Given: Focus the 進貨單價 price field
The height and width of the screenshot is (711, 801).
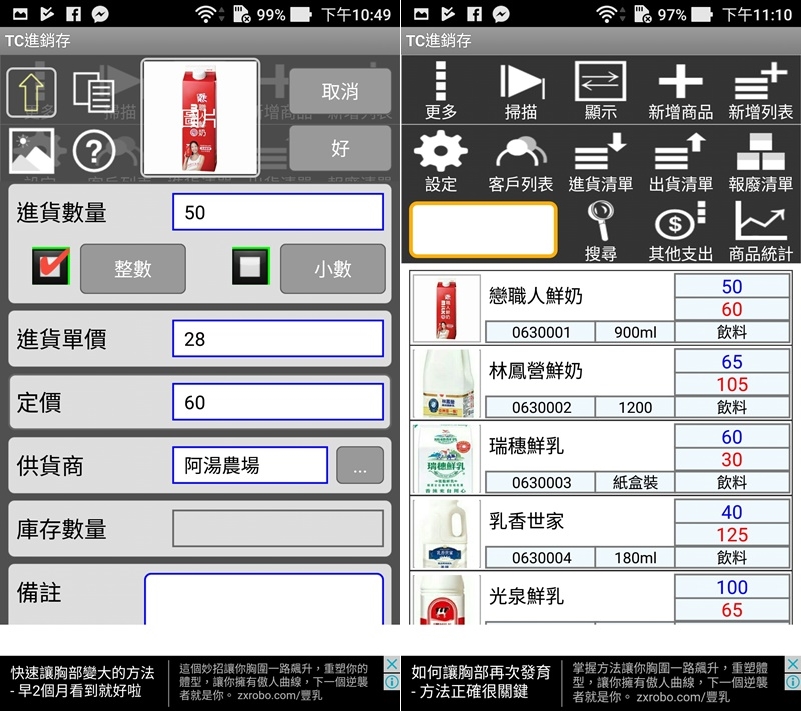Looking at the screenshot, I should point(278,339).
